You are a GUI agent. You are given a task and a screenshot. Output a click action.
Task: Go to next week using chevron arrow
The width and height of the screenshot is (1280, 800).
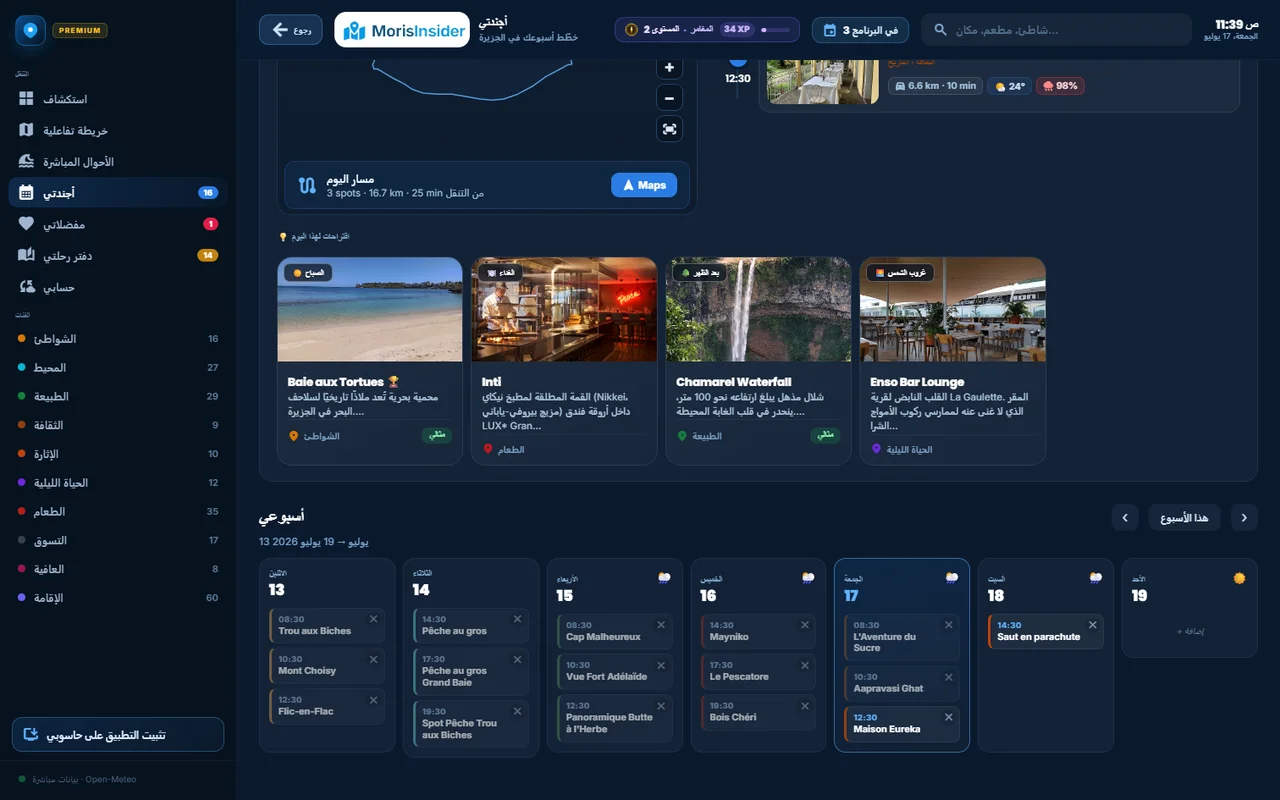coord(1125,518)
